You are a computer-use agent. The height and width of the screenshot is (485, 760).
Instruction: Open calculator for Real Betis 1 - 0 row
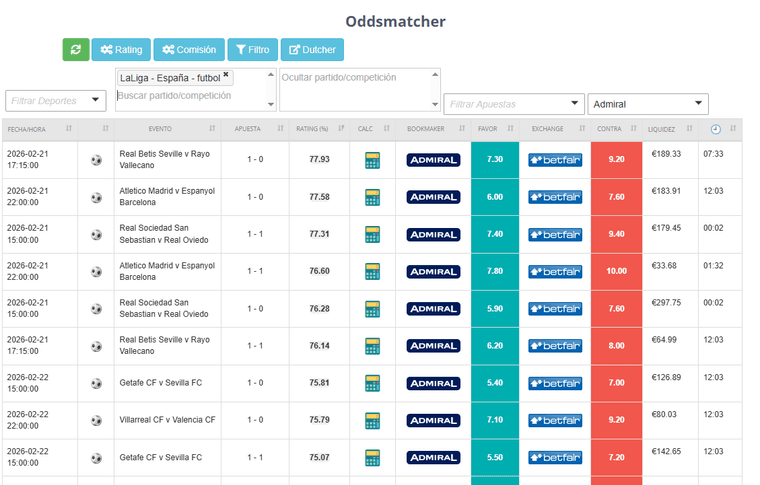tap(372, 160)
